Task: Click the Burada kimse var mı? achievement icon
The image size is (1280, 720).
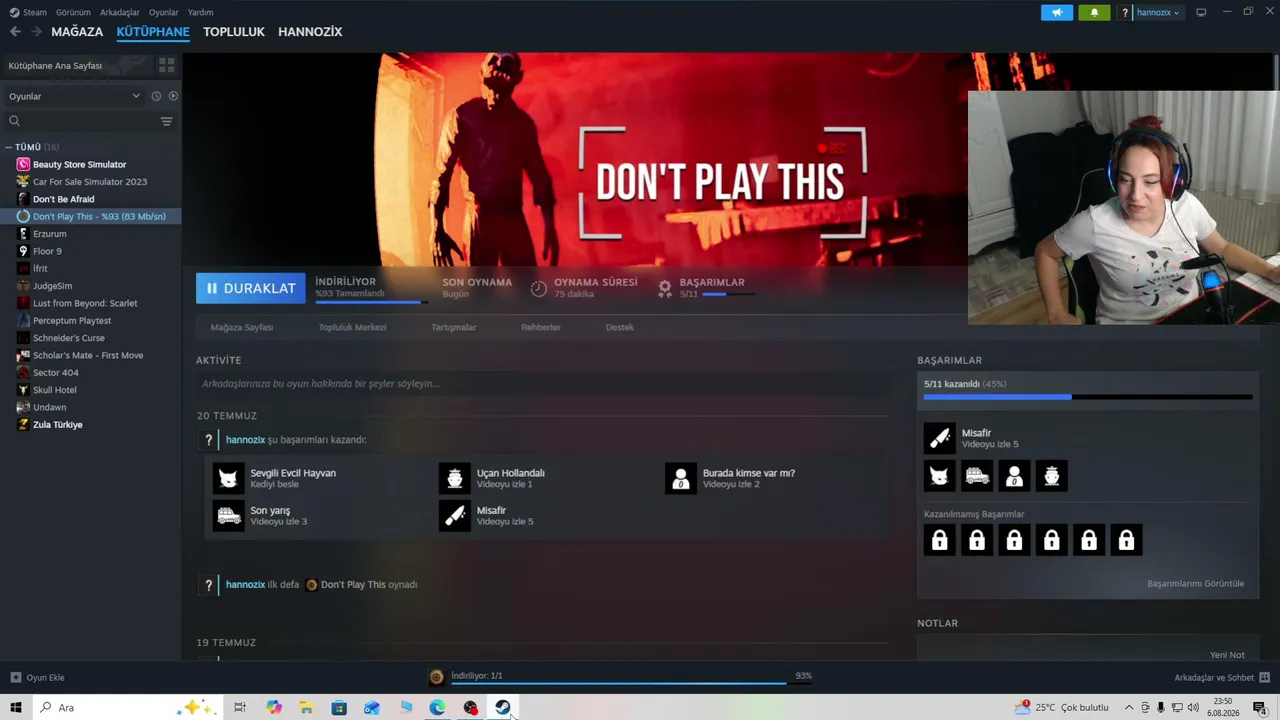Action: tap(681, 478)
